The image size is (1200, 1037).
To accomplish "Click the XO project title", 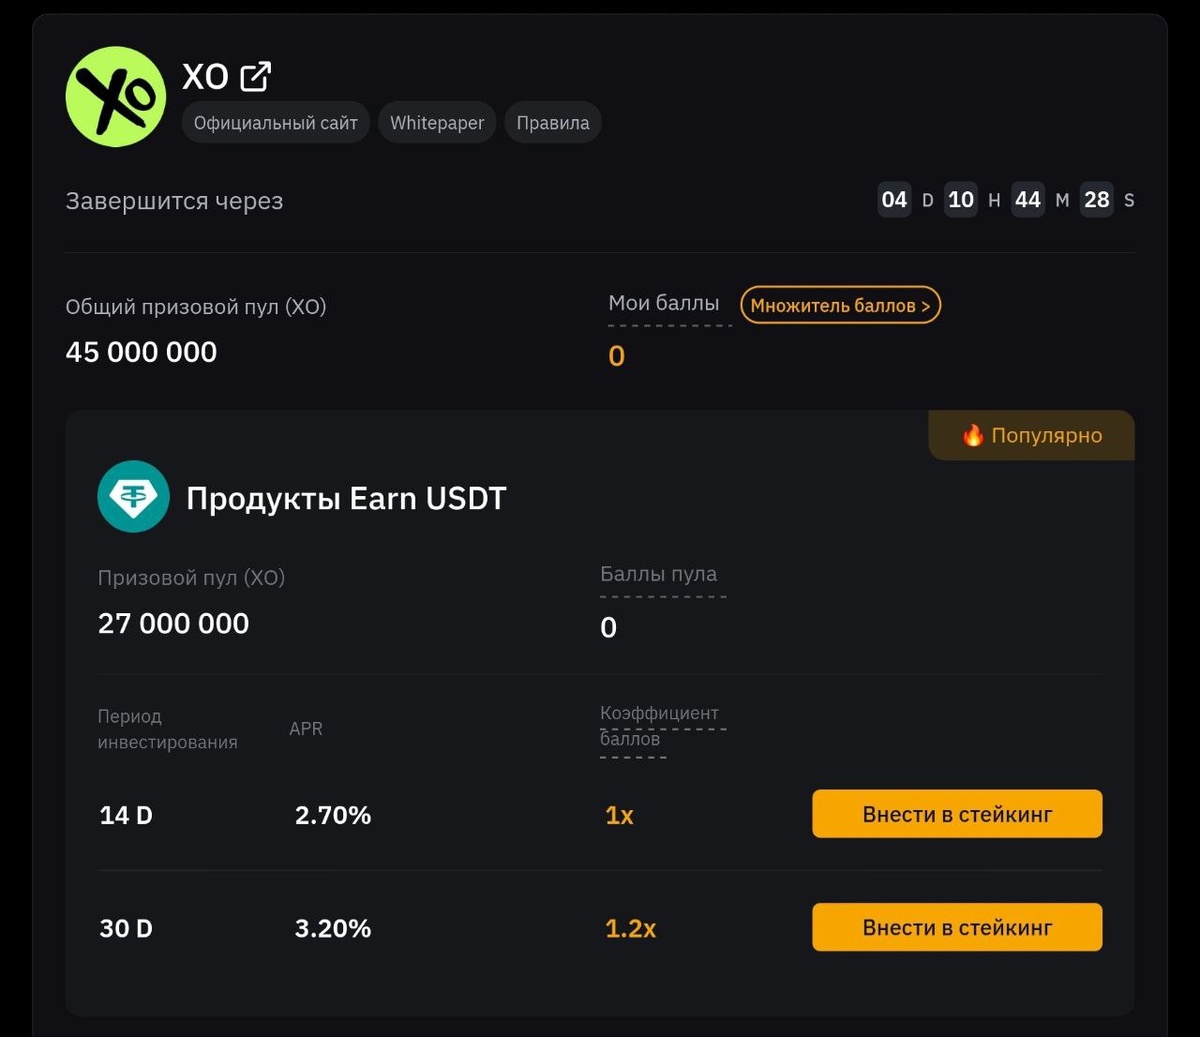I will (x=205, y=76).
